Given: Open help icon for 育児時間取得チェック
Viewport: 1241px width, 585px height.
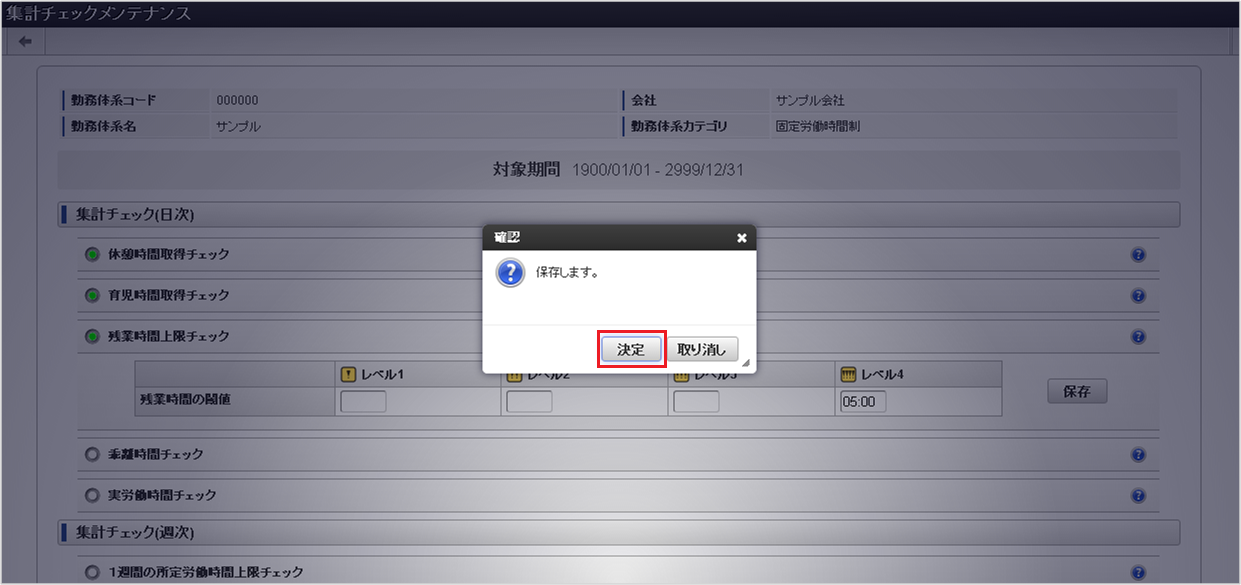Looking at the screenshot, I should point(1138,296).
